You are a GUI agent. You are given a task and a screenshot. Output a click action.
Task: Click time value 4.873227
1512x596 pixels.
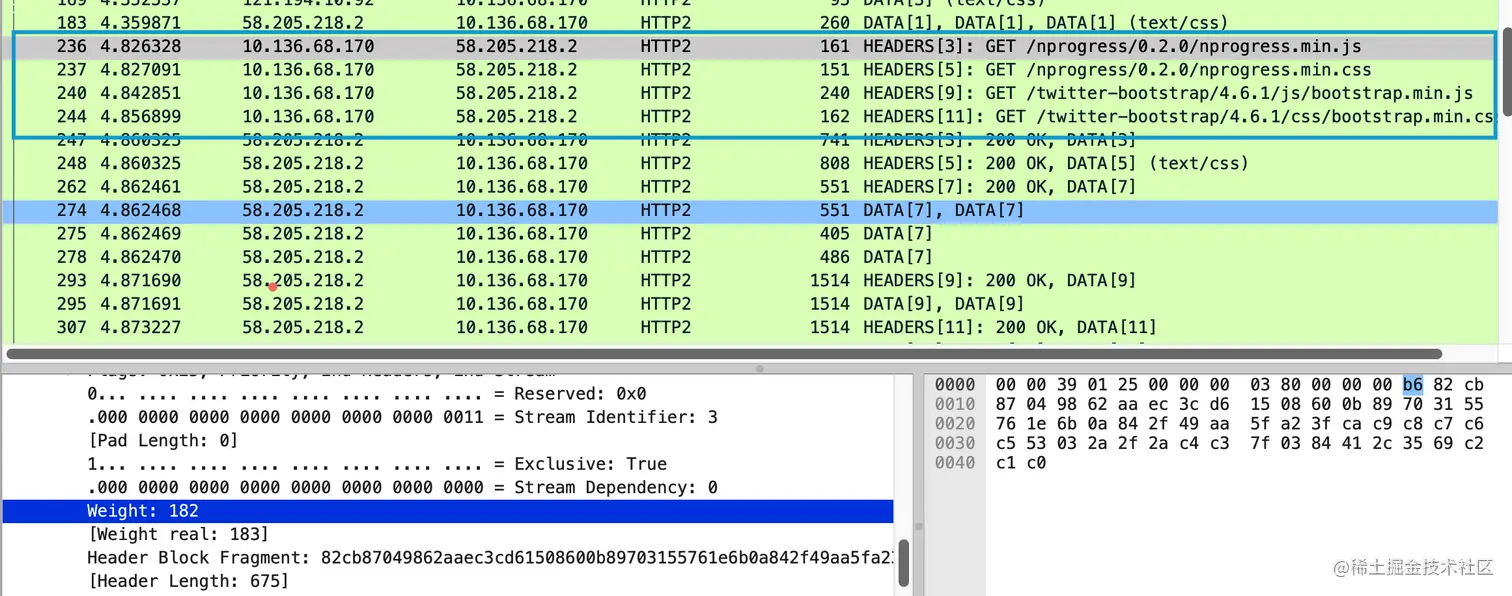pos(141,327)
